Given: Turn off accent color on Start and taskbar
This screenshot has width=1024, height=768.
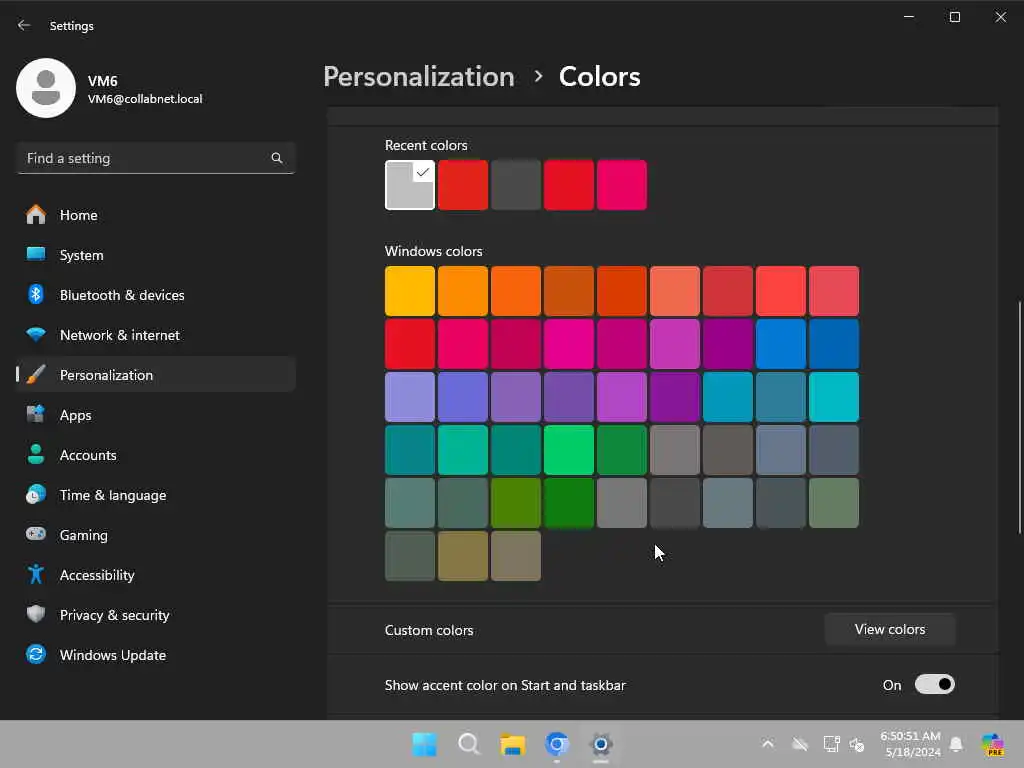Looking at the screenshot, I should pyautogui.click(x=935, y=684).
